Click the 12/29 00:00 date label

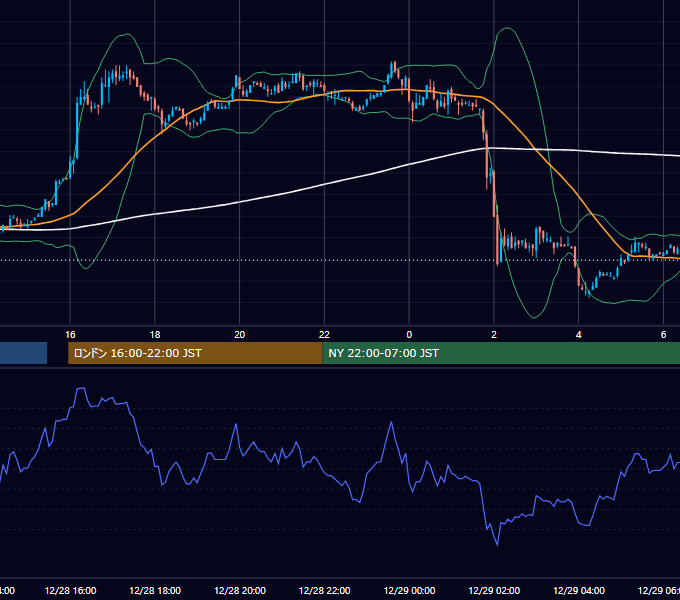click(x=409, y=590)
